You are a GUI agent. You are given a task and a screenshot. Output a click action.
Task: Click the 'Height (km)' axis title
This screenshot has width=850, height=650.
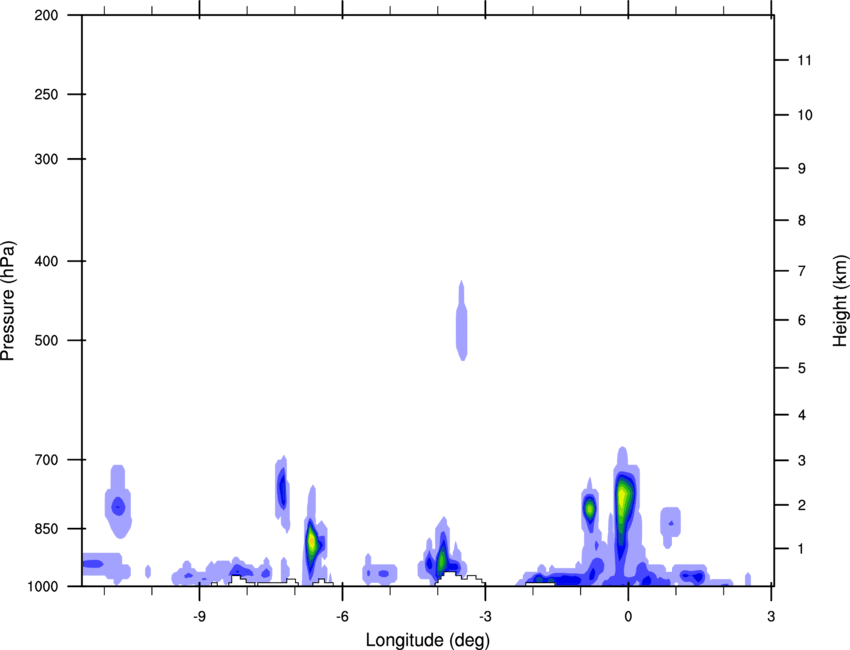point(840,300)
